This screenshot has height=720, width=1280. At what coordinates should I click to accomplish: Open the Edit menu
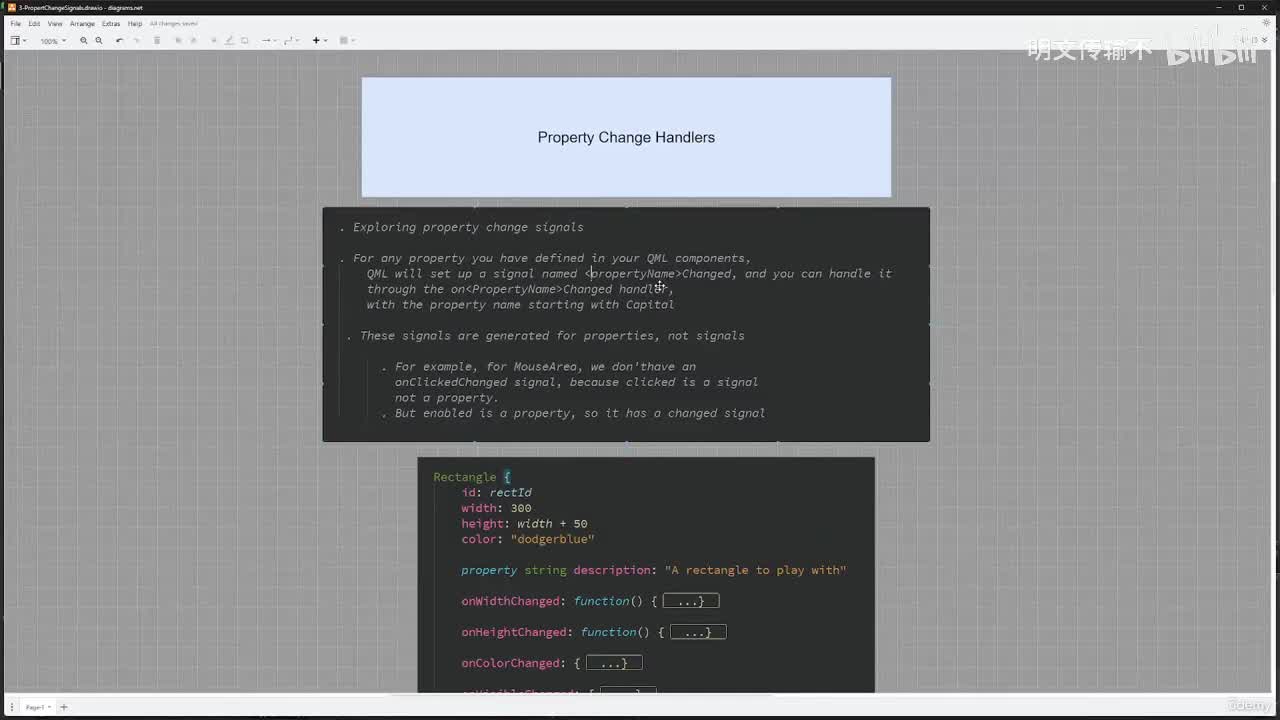34,23
